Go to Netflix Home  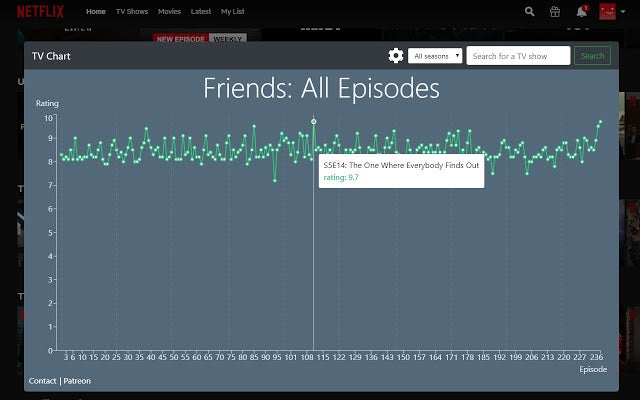pos(96,11)
